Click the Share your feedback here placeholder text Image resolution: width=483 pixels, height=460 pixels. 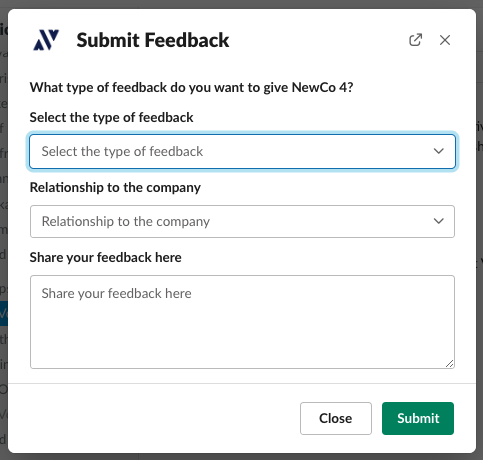click(117, 294)
